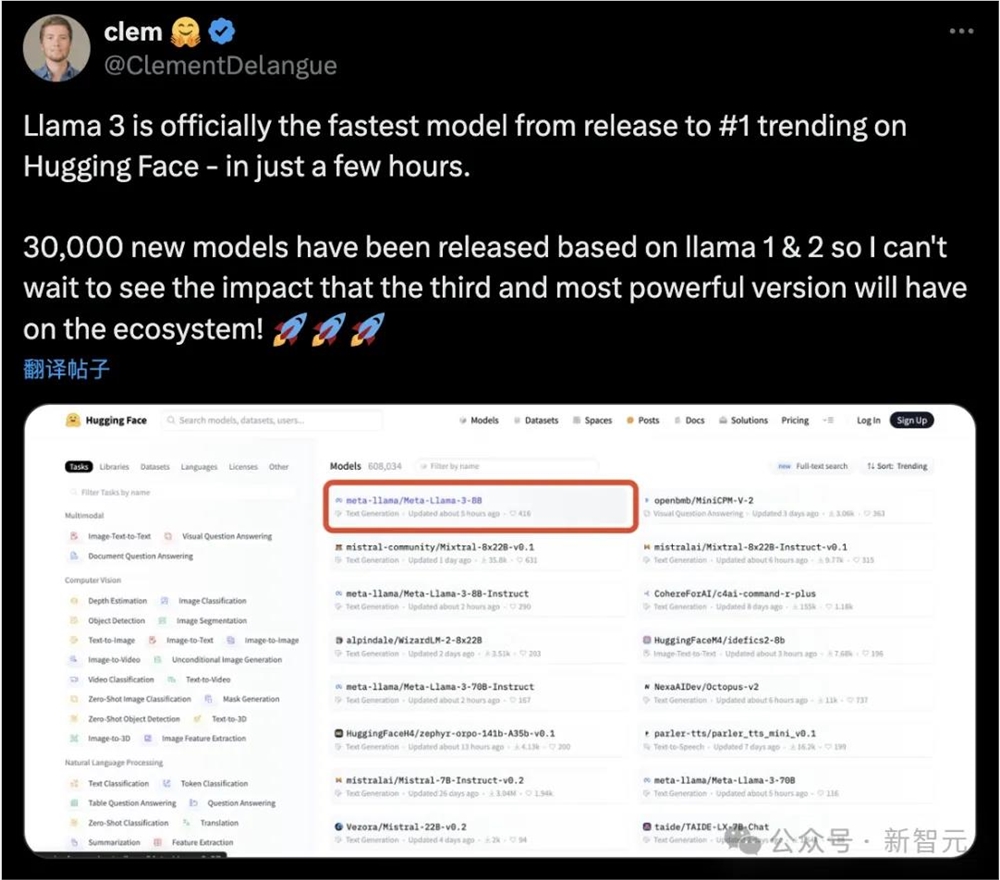Open Posts in top navigation
Image resolution: width=1000 pixels, height=880 pixels.
(643, 420)
